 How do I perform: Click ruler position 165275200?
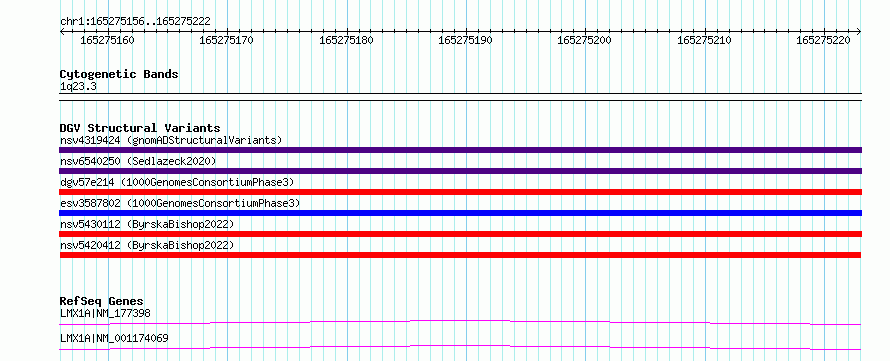click(x=585, y=40)
